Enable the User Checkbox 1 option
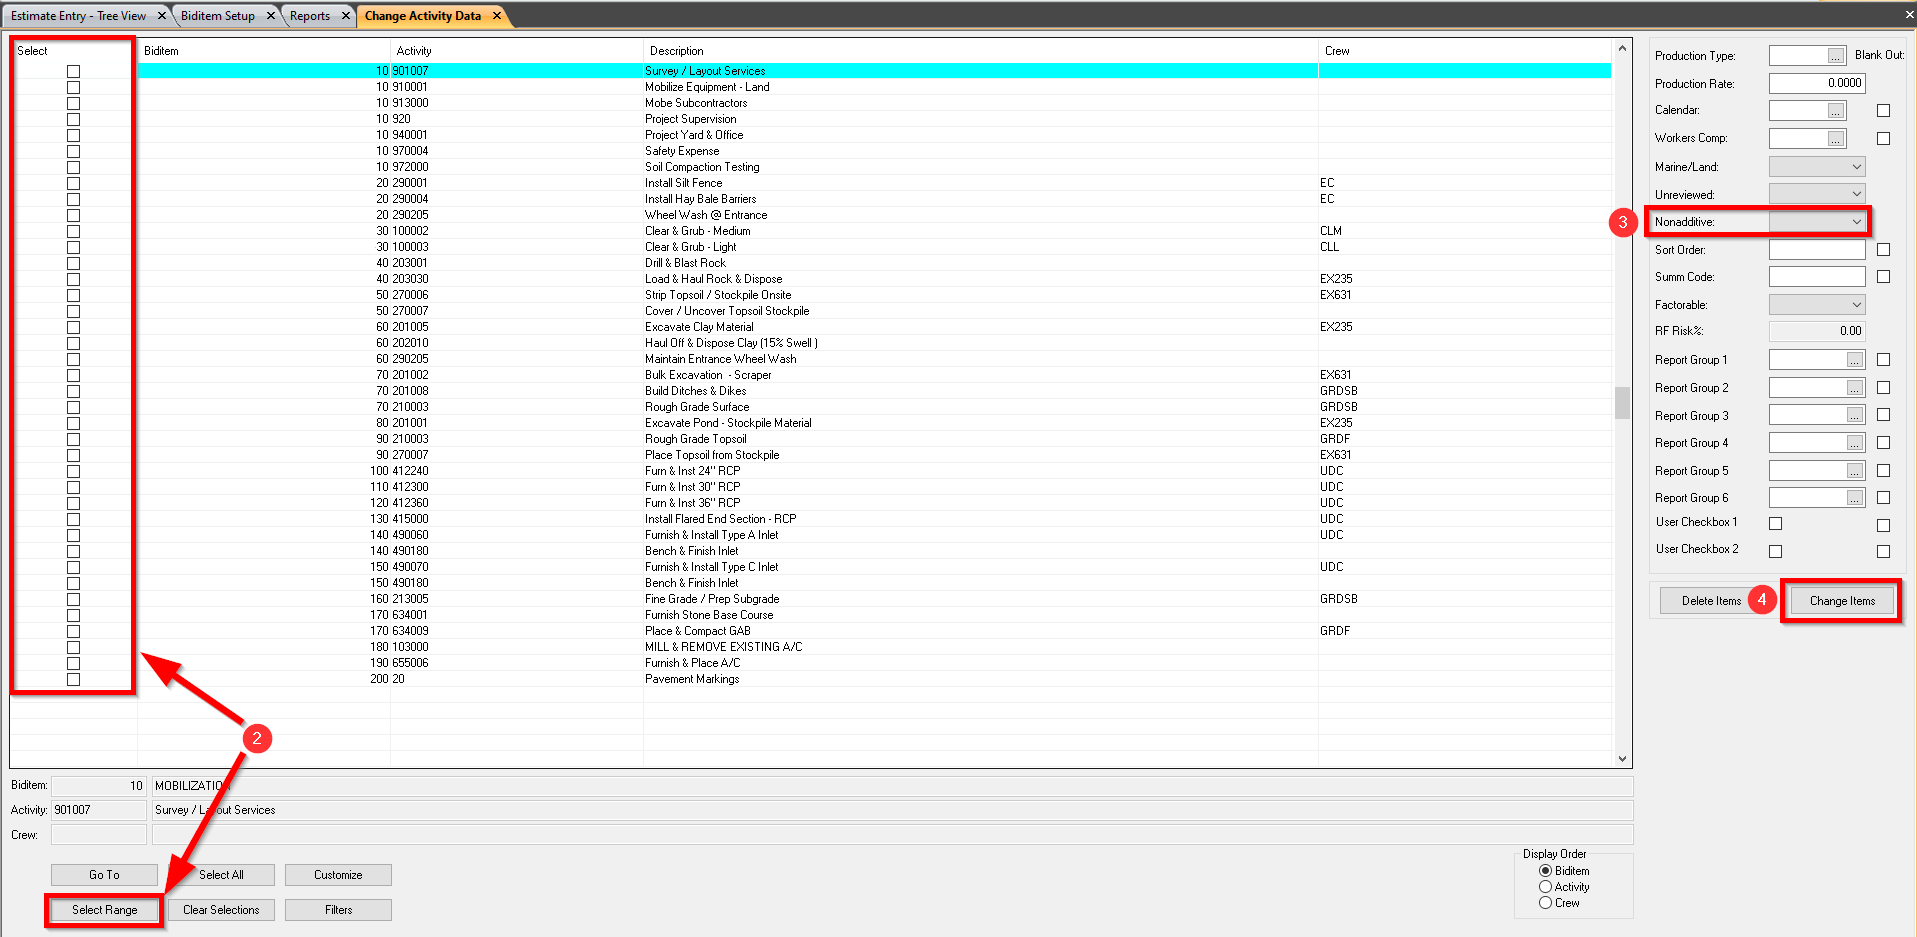The image size is (1917, 937). [1776, 523]
